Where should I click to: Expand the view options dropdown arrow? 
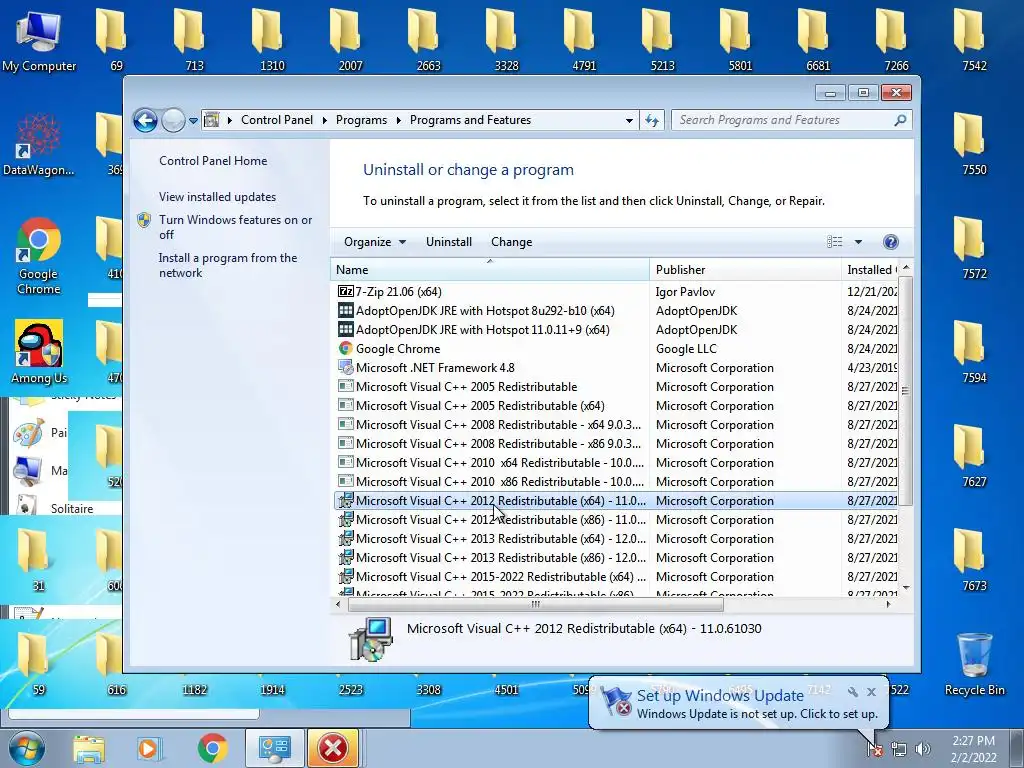pyautogui.click(x=858, y=242)
